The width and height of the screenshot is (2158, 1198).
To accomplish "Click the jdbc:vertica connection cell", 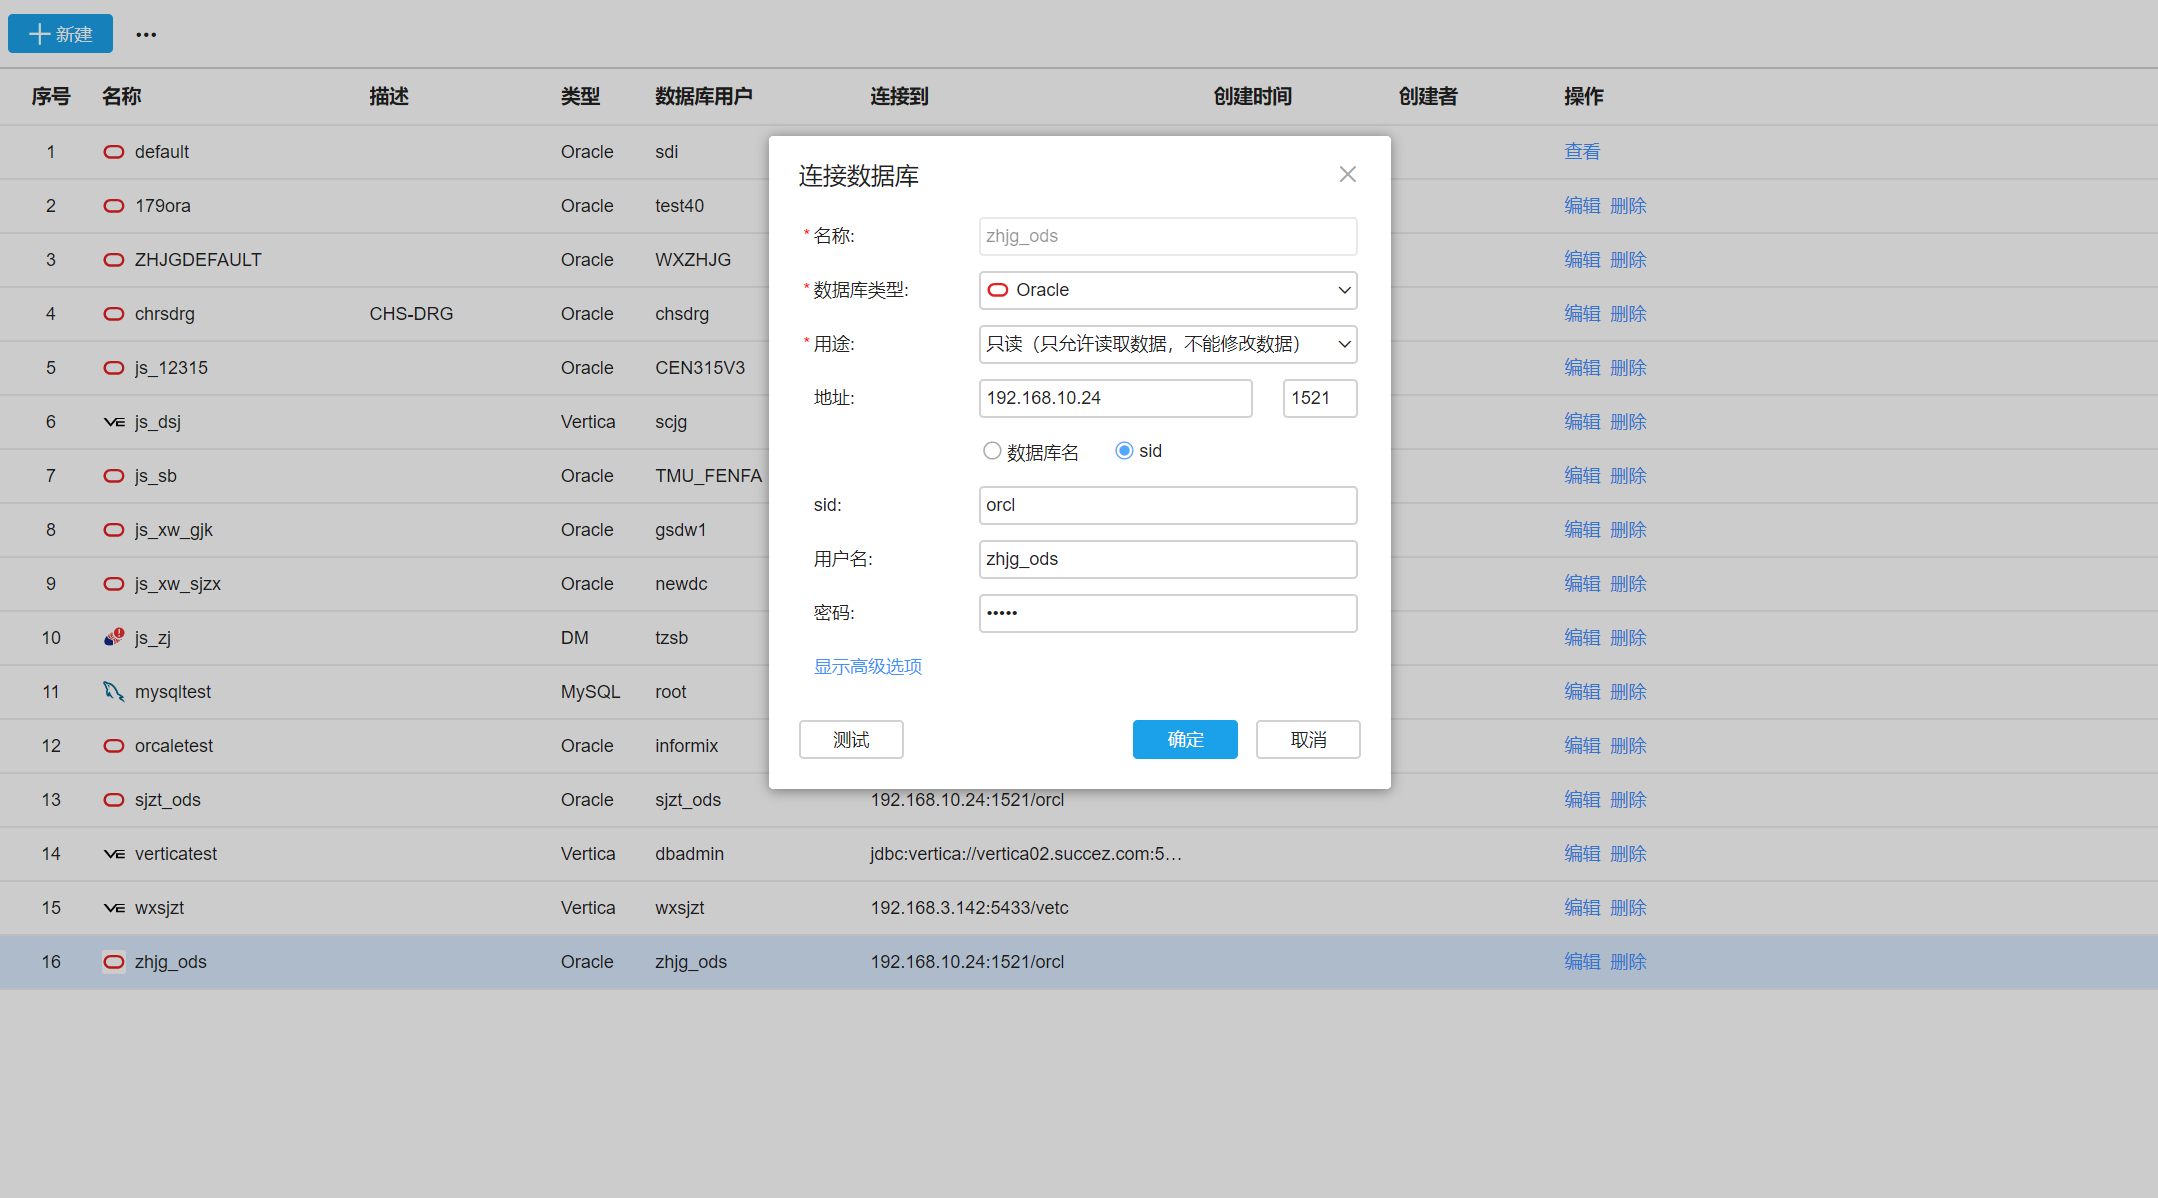I will pos(1026,854).
